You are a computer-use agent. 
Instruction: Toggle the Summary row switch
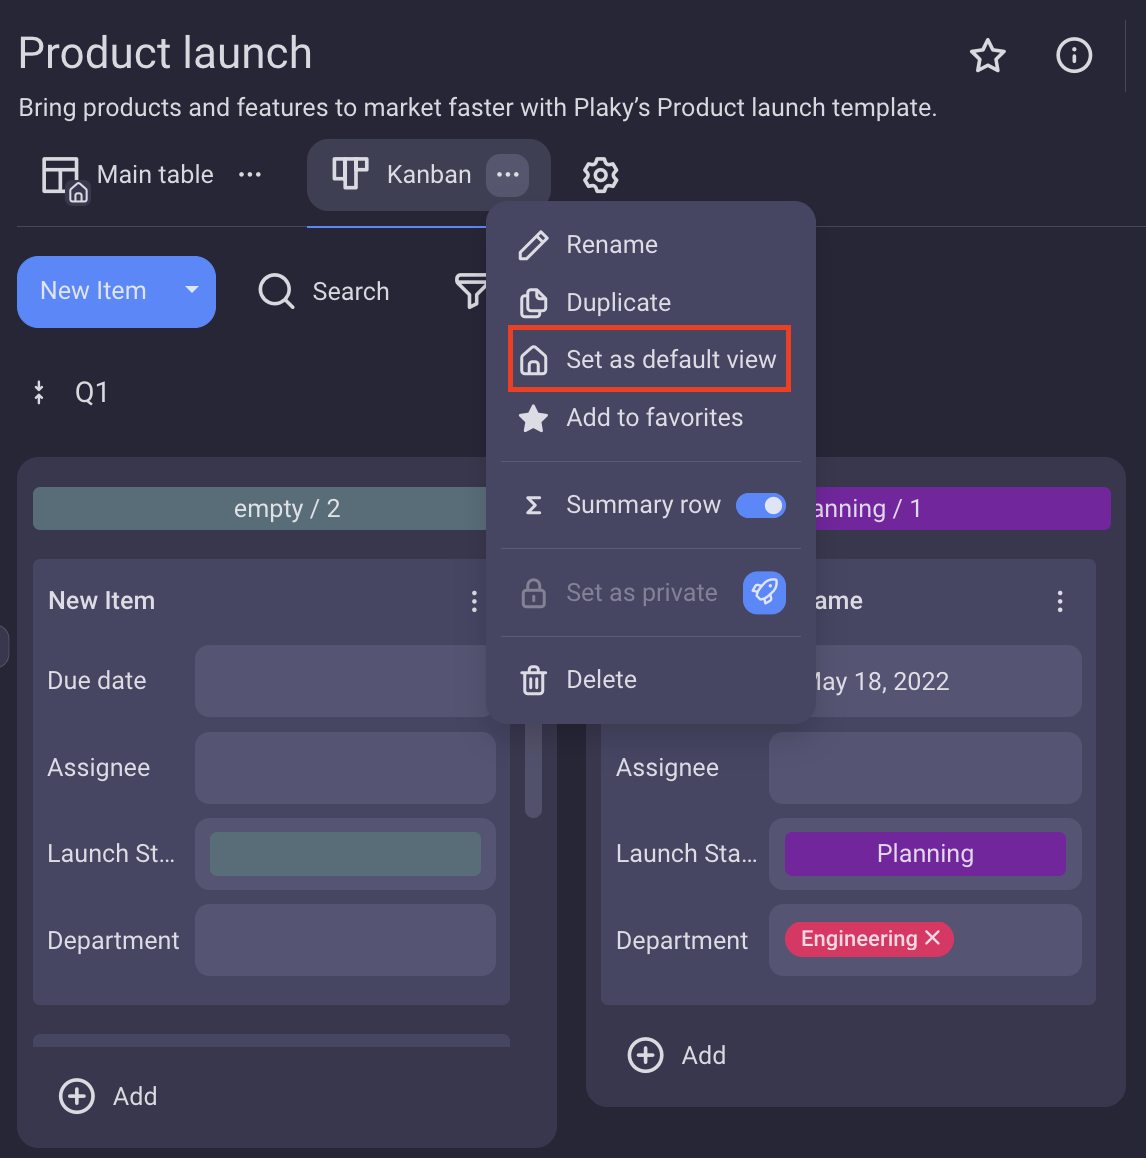[x=761, y=506]
